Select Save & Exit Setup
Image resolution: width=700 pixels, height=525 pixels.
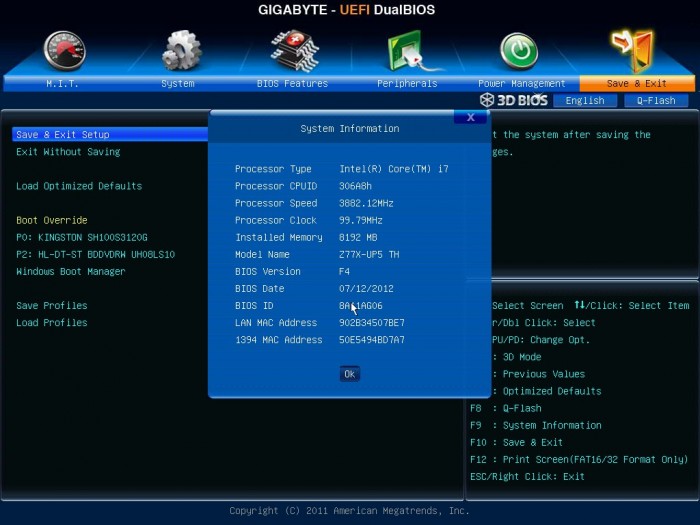pos(110,134)
